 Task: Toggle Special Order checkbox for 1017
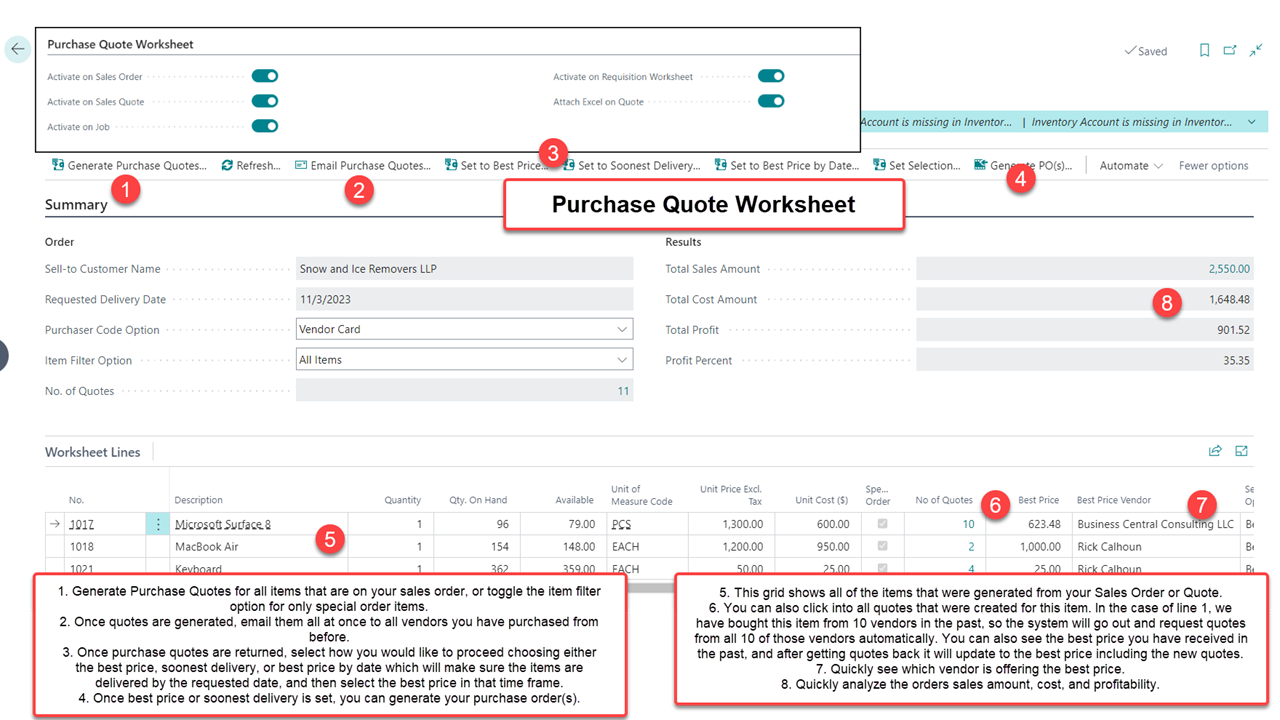coord(881,524)
